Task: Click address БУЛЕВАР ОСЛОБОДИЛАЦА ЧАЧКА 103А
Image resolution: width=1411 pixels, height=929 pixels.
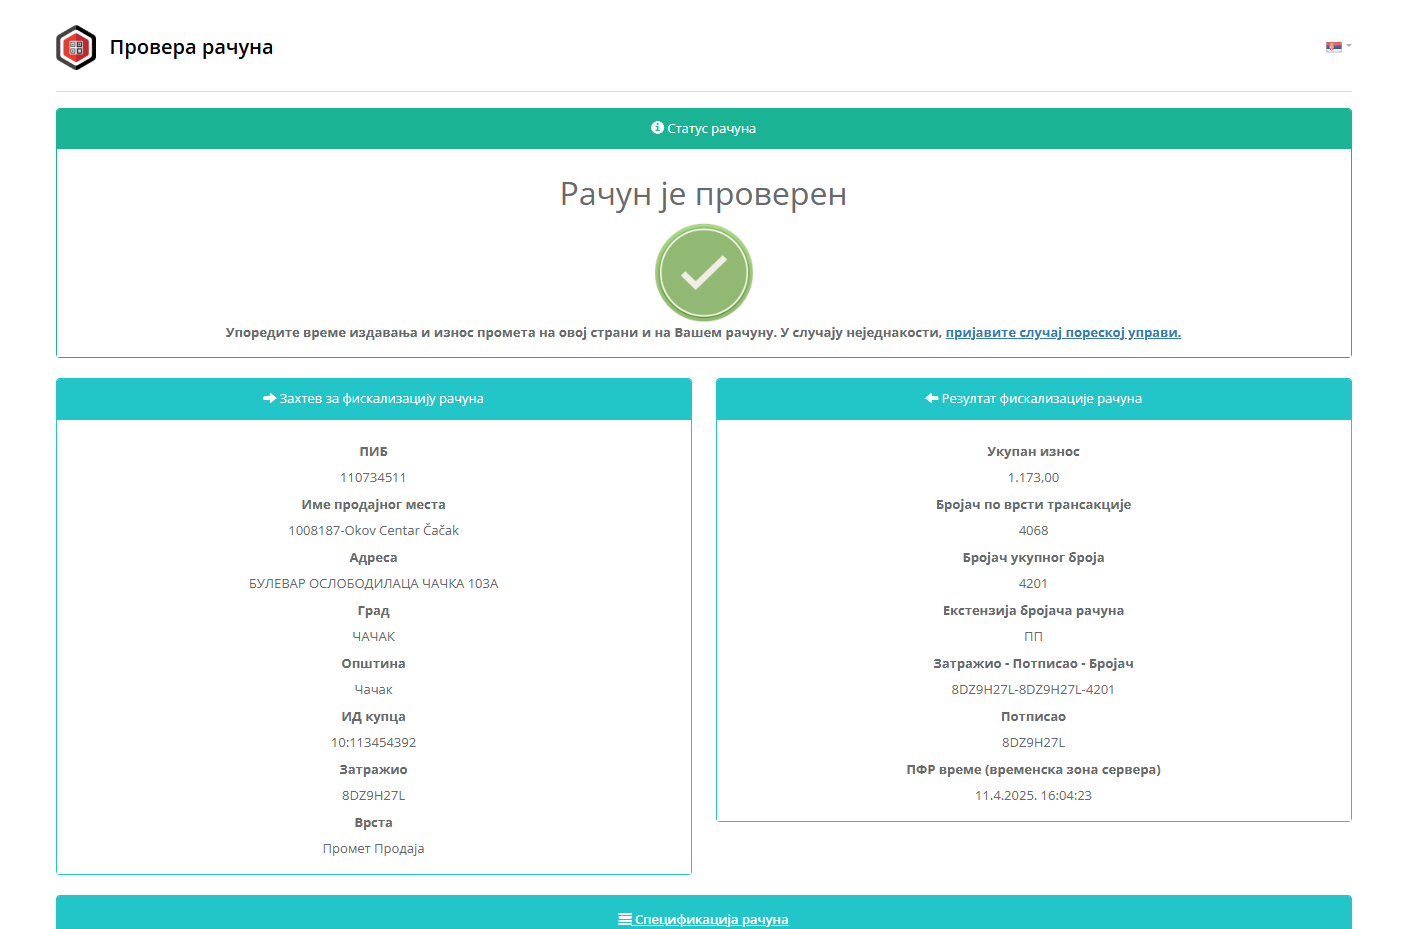Action: [373, 584]
